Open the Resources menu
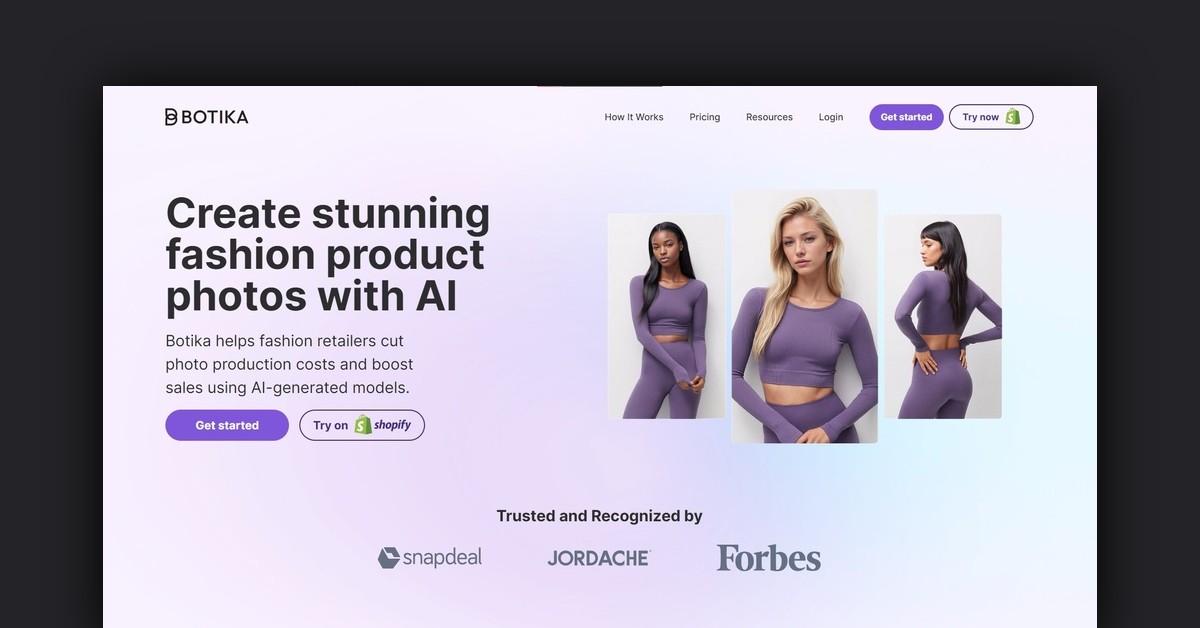1200x628 pixels. (x=769, y=117)
